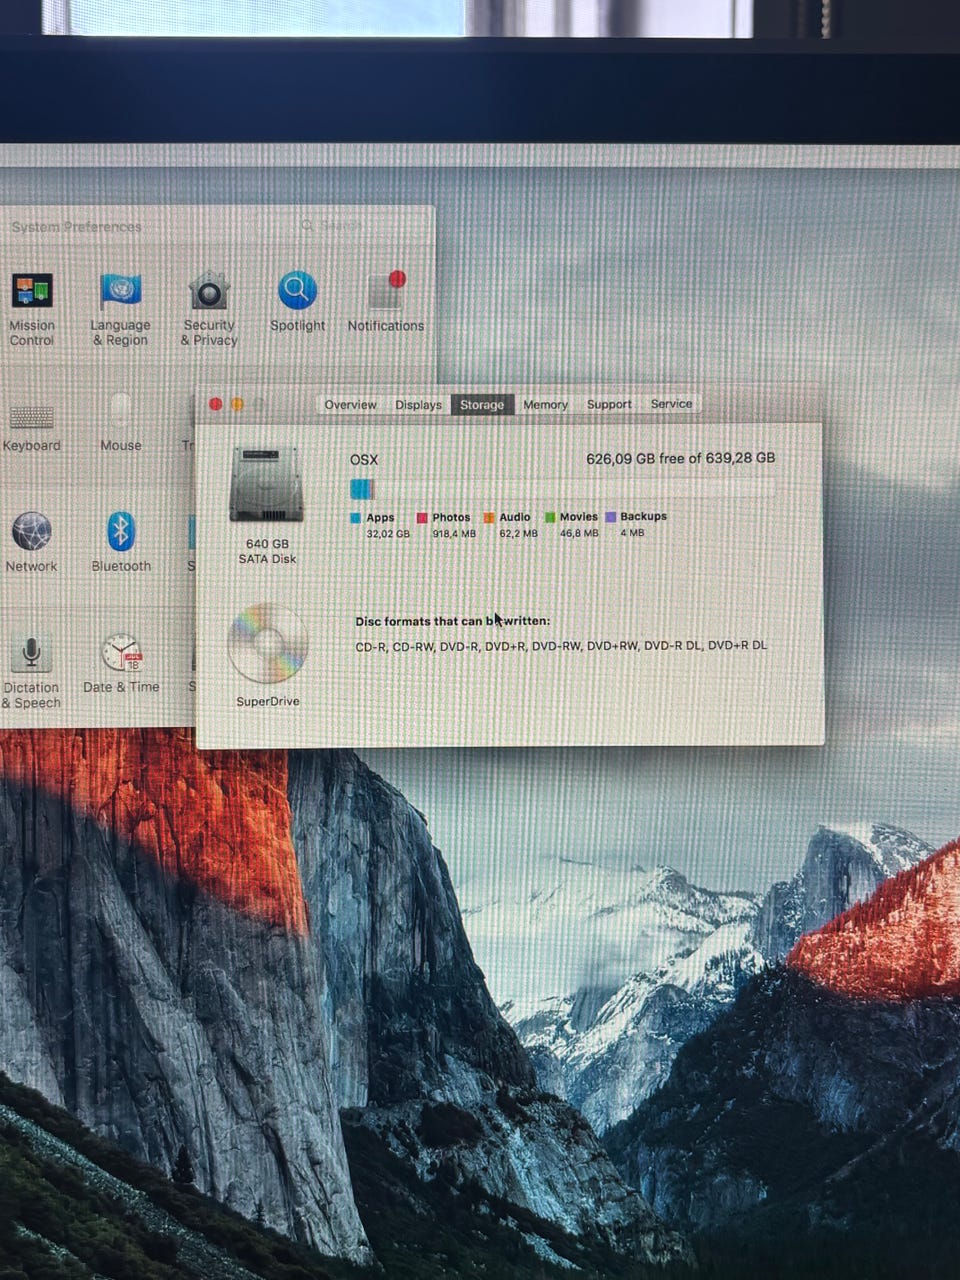
Task: Switch to the Overview tab
Action: tap(350, 405)
